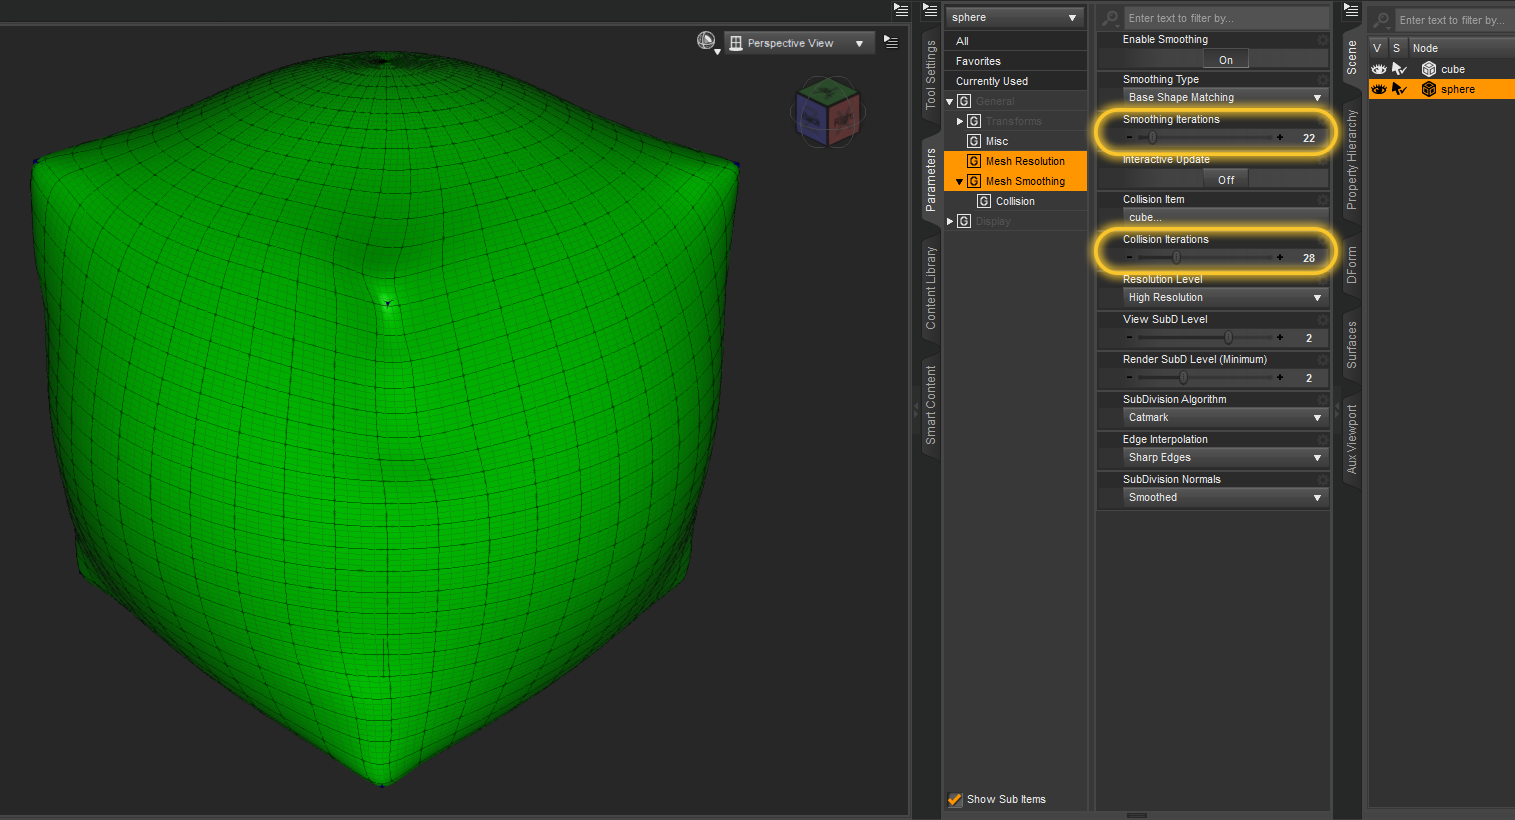Image resolution: width=1515 pixels, height=820 pixels.
Task: Switch to the Smart Content tab
Action: (x=931, y=405)
